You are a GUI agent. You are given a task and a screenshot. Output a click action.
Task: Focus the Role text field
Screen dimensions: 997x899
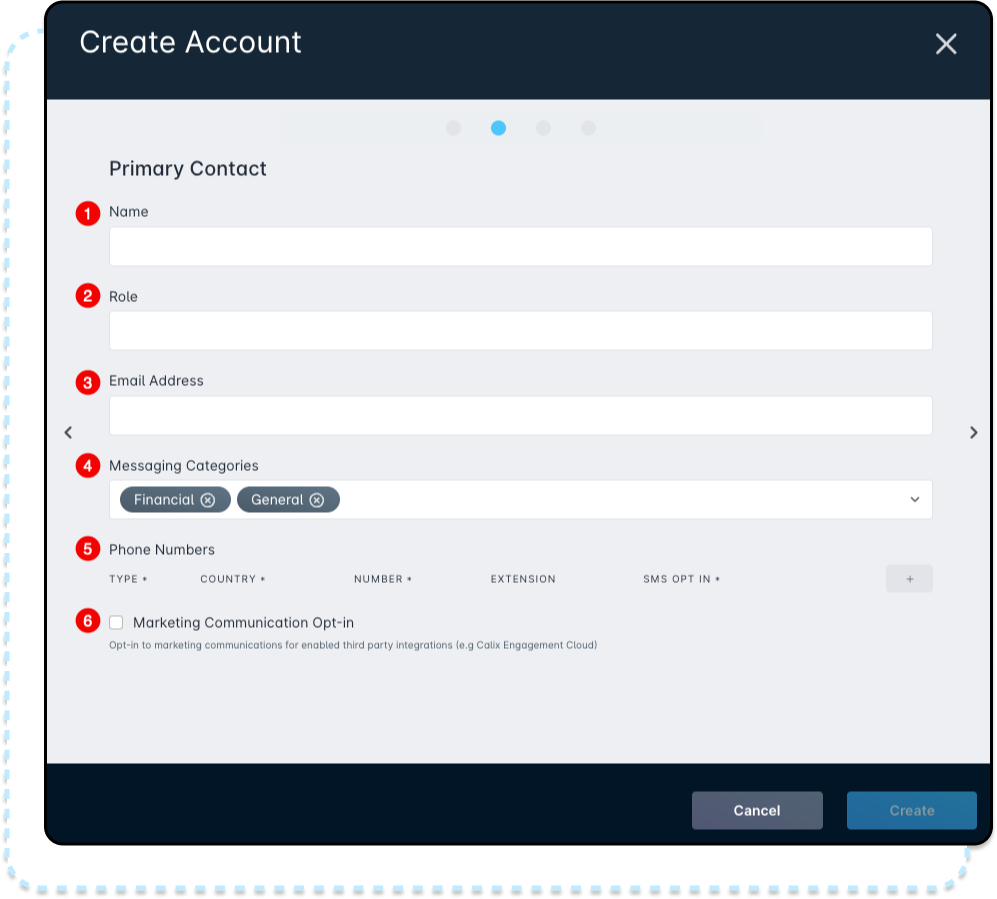[521, 331]
